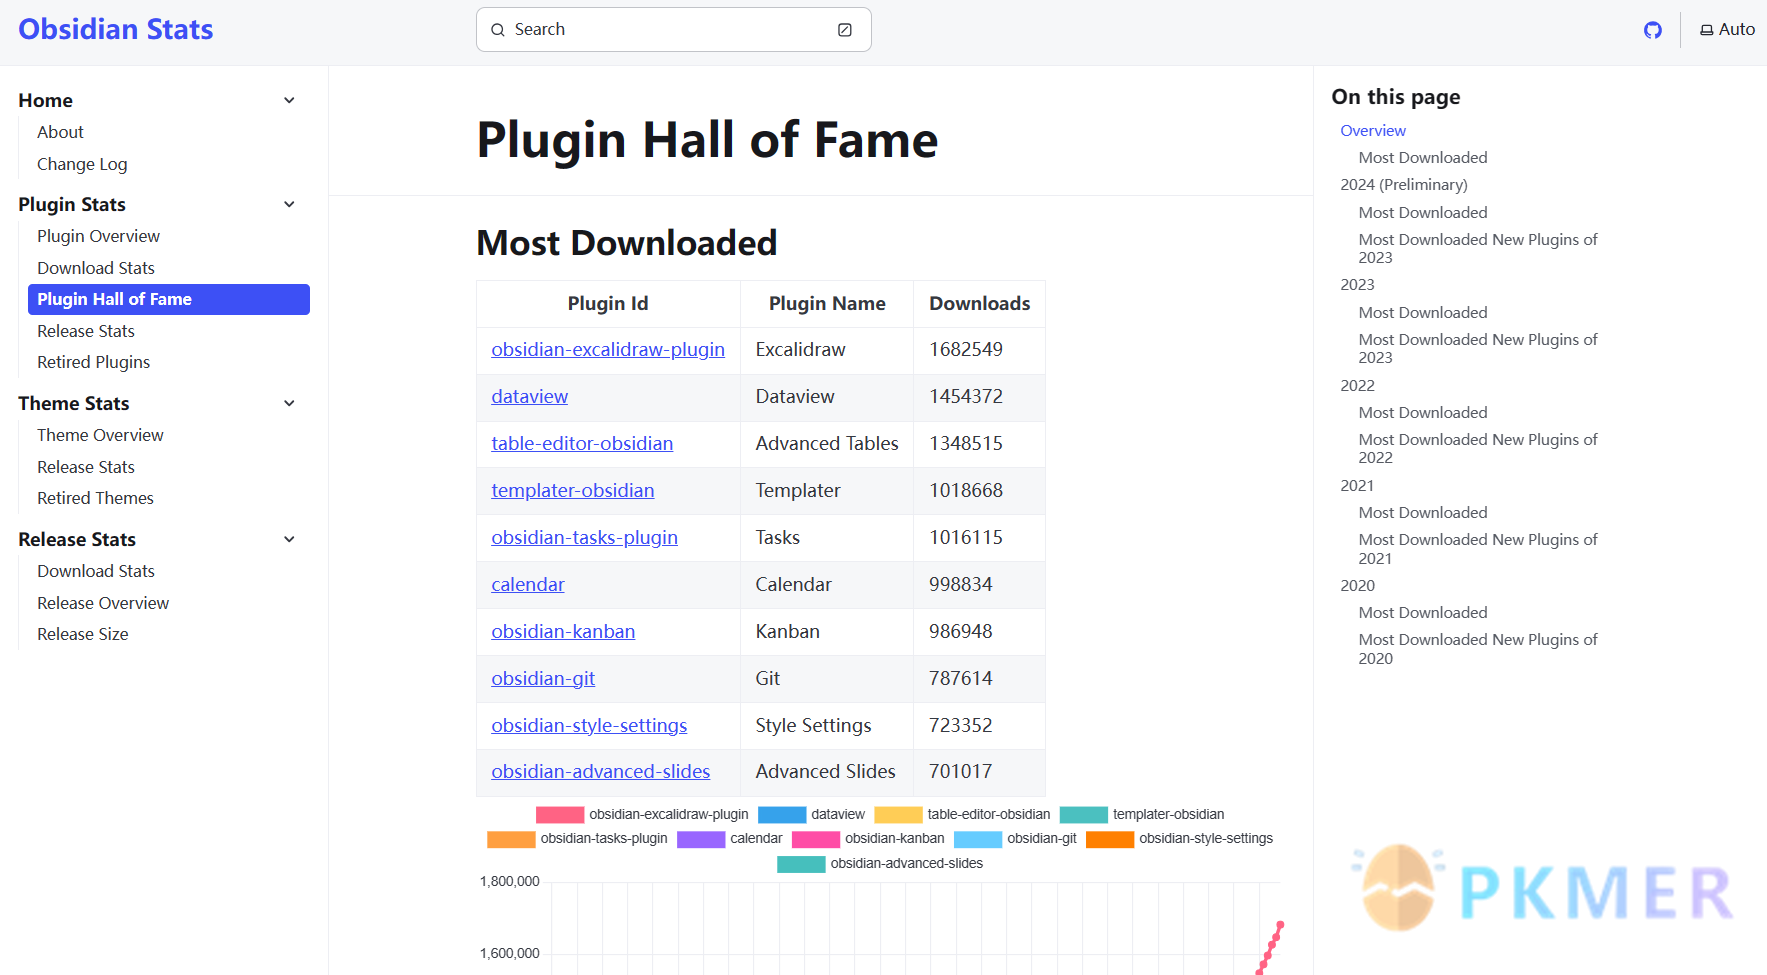Viewport: 1767px width, 975px height.
Task: Click the PKMER logo image
Action: [x=1546, y=889]
